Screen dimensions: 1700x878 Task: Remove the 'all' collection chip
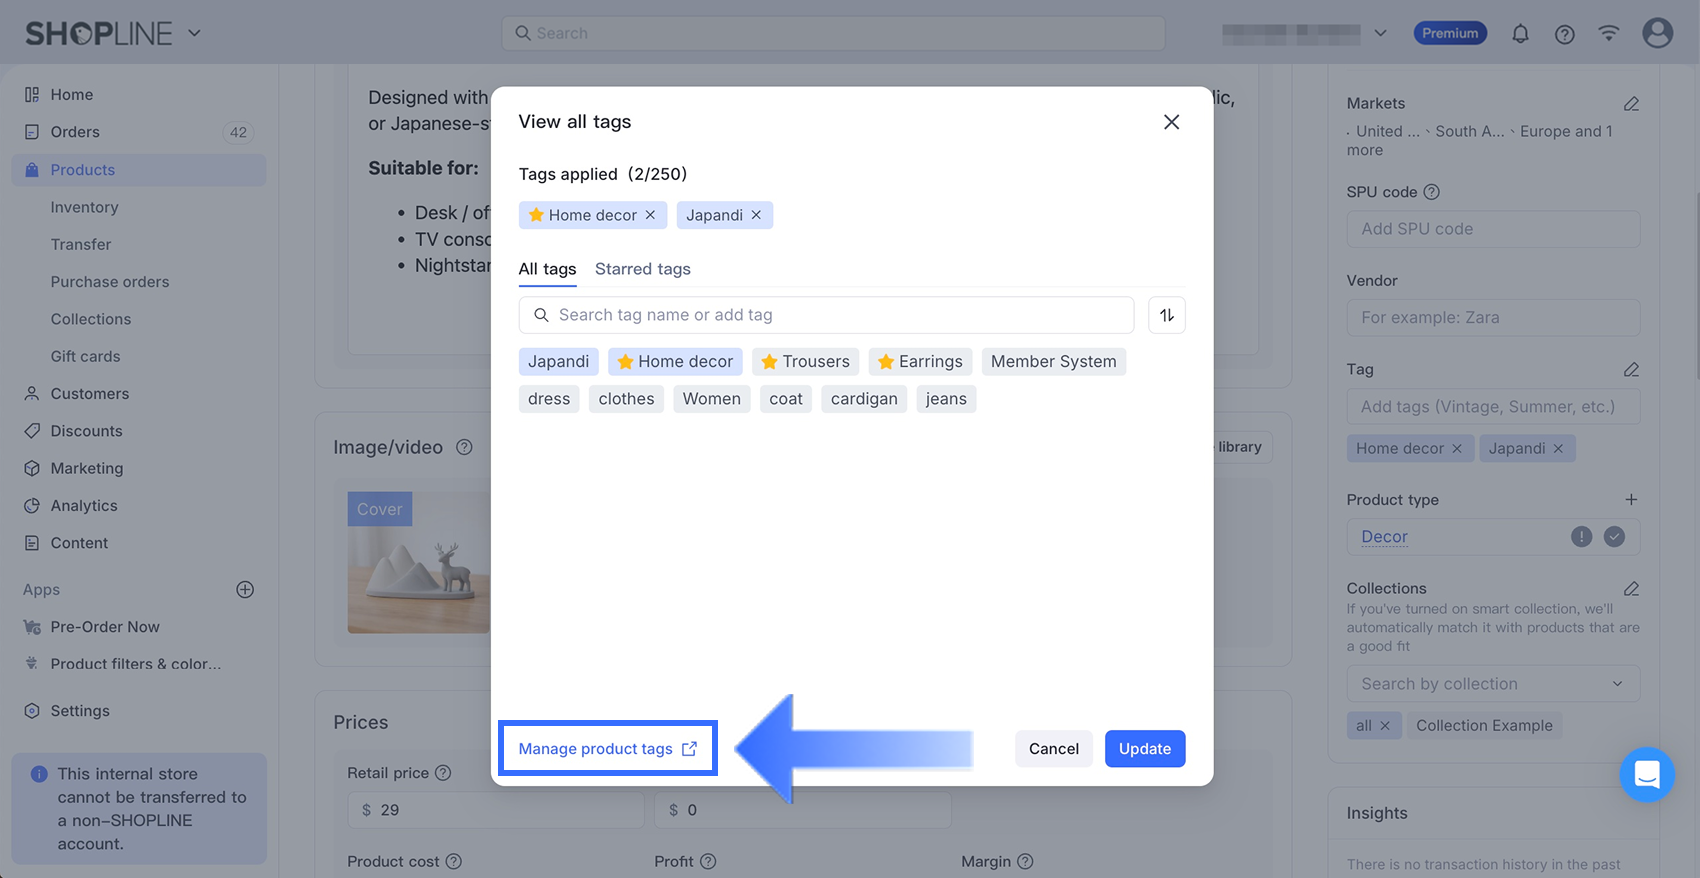coord(1385,726)
